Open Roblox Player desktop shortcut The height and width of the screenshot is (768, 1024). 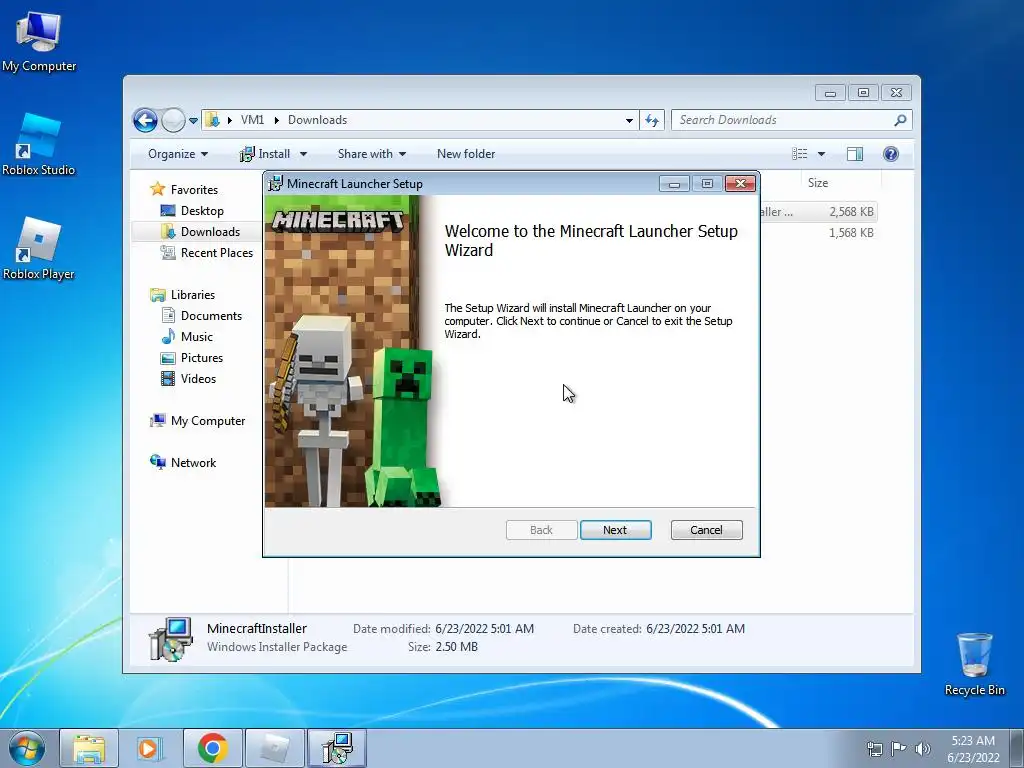[x=39, y=249]
